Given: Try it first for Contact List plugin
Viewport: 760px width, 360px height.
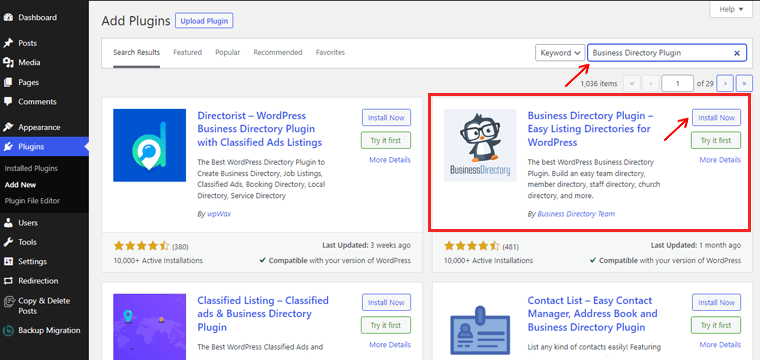Looking at the screenshot, I should click(716, 325).
